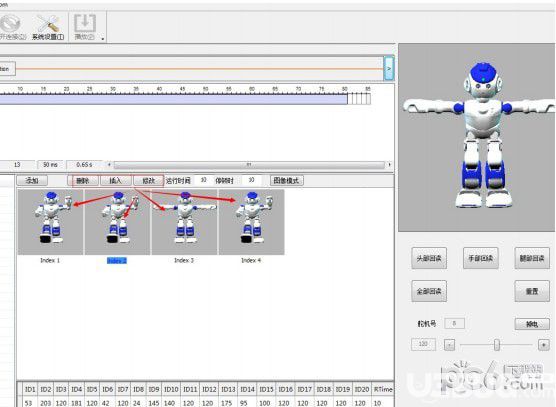Click the 头部回读 head readback button

click(x=429, y=258)
